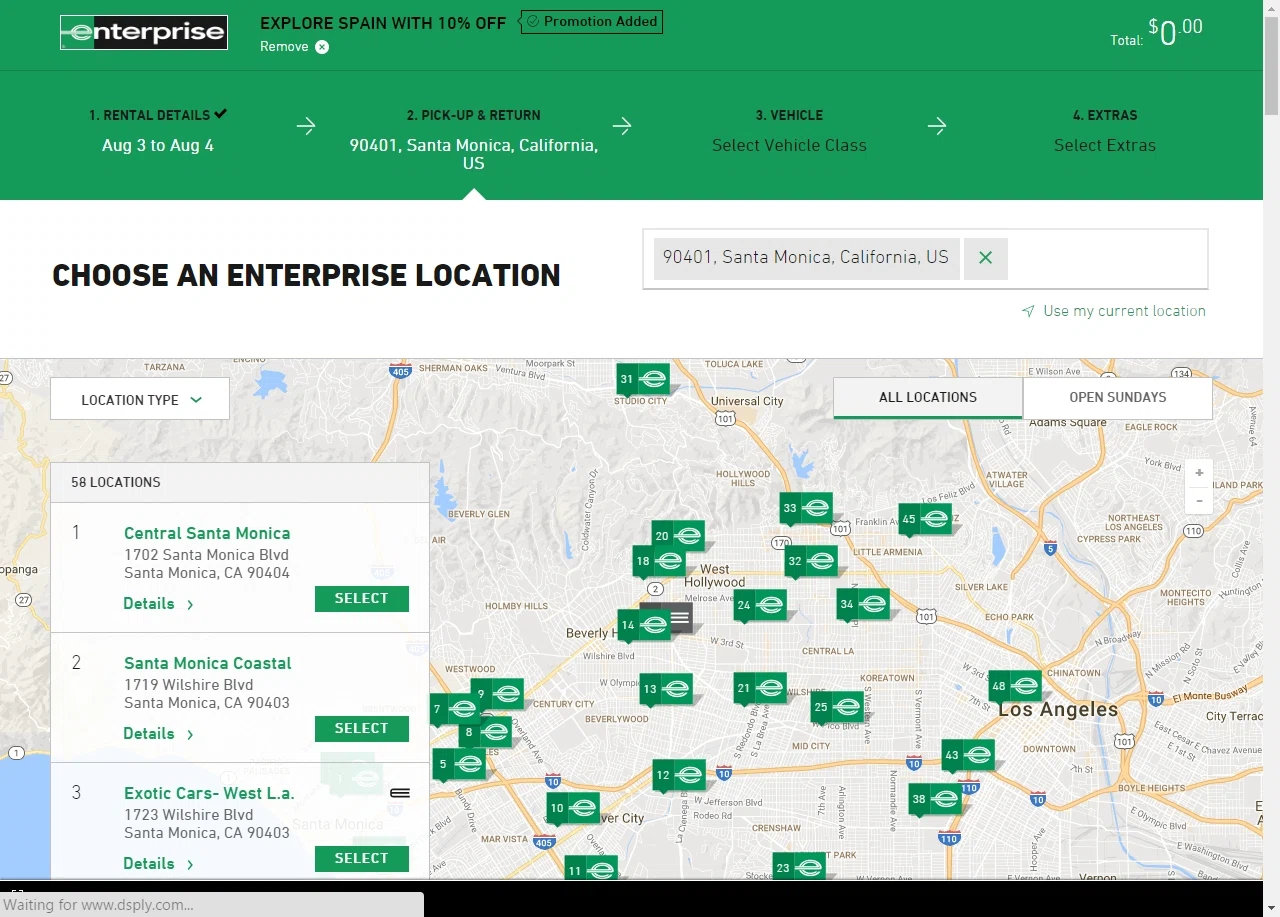The image size is (1280, 917).
Task: Select location pin 34
Action: (863, 604)
